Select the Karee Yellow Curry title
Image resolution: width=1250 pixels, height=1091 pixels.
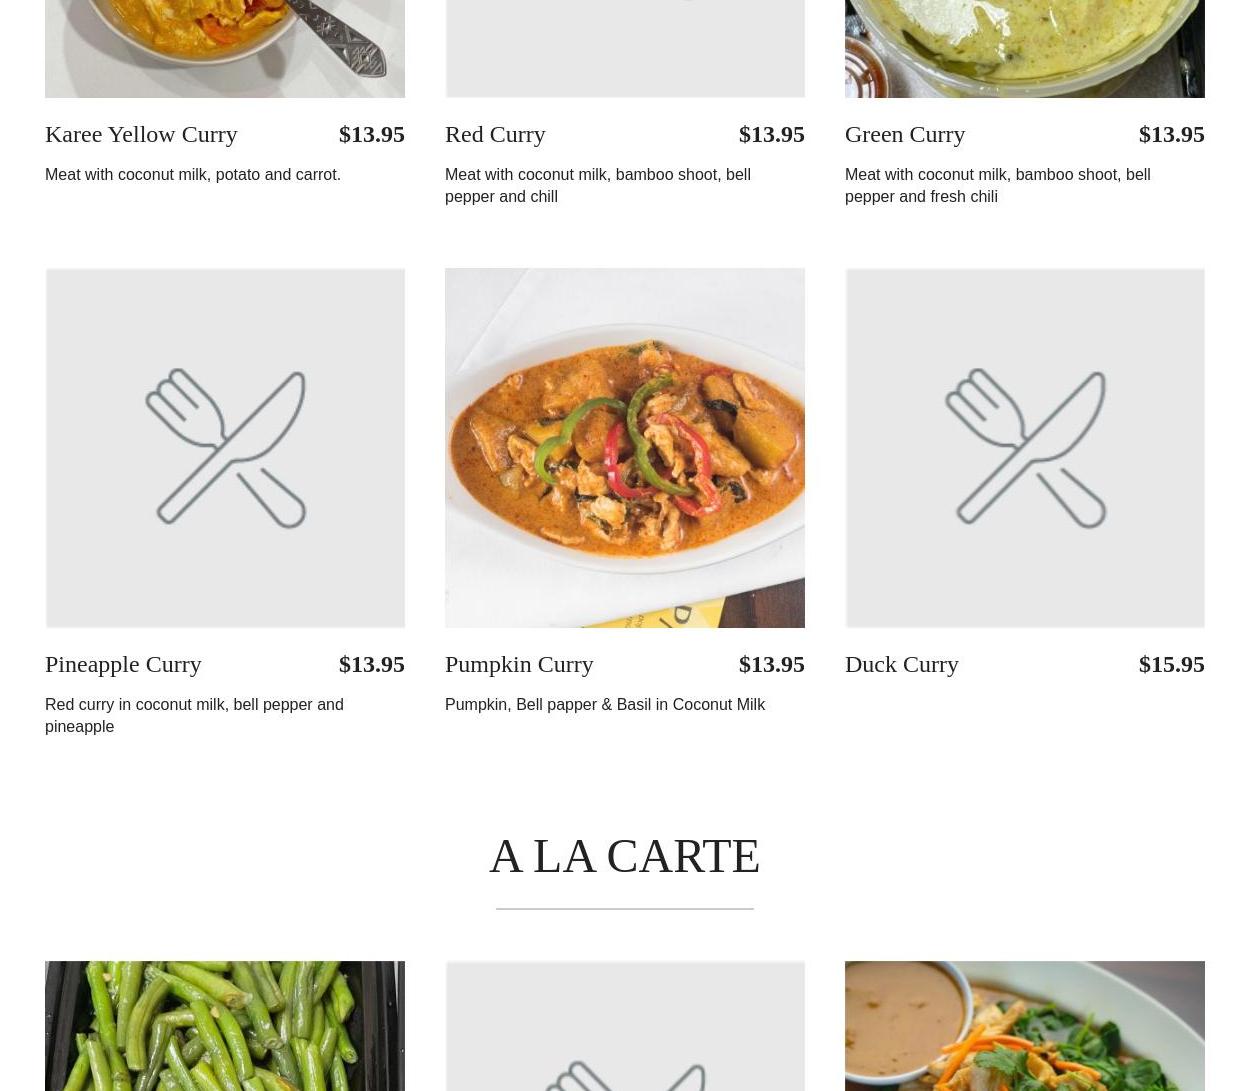(141, 134)
